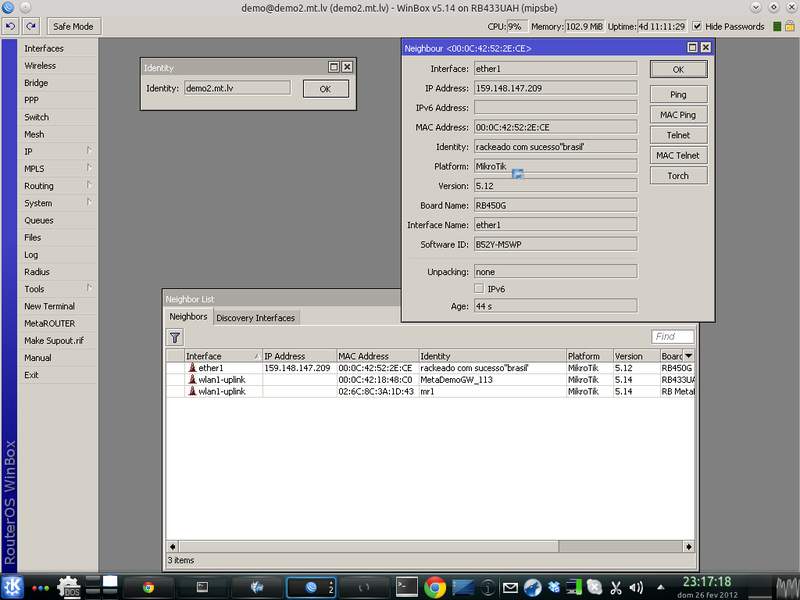Click the three colored dots activity icon
800x600 pixels.
click(x=40, y=588)
